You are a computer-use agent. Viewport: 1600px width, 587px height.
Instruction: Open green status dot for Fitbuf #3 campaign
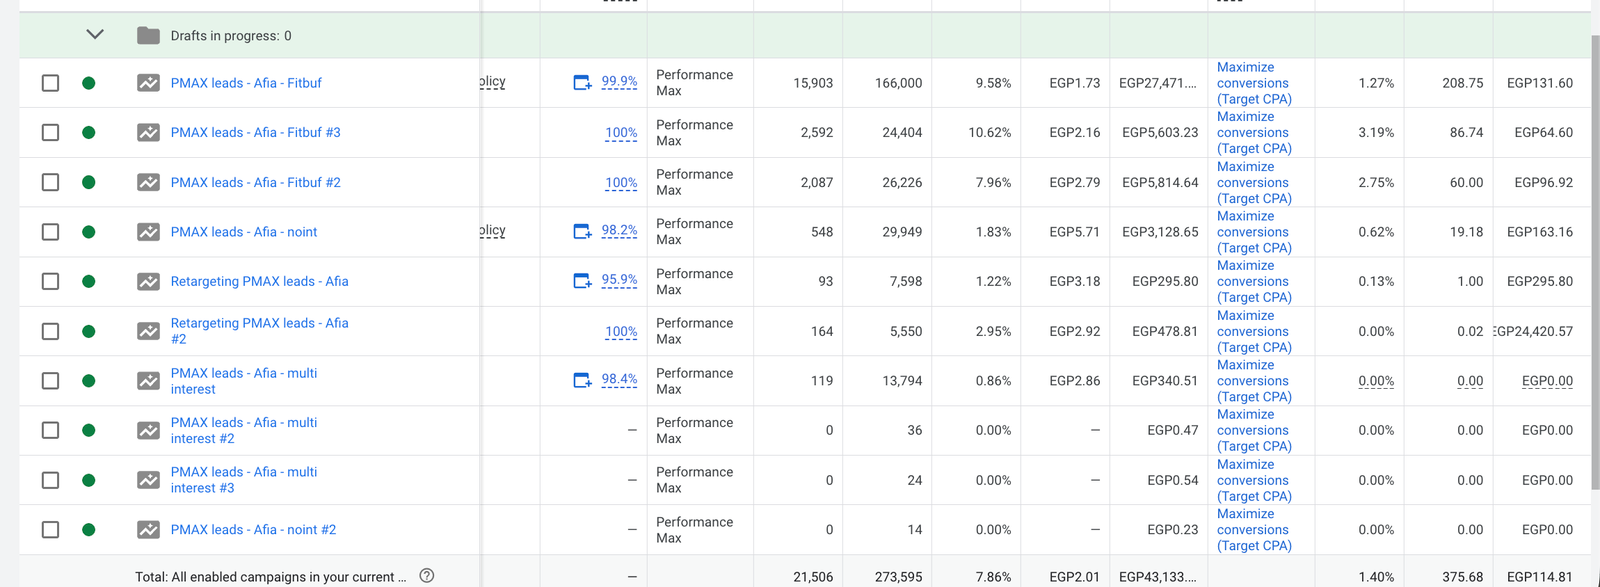(x=89, y=133)
